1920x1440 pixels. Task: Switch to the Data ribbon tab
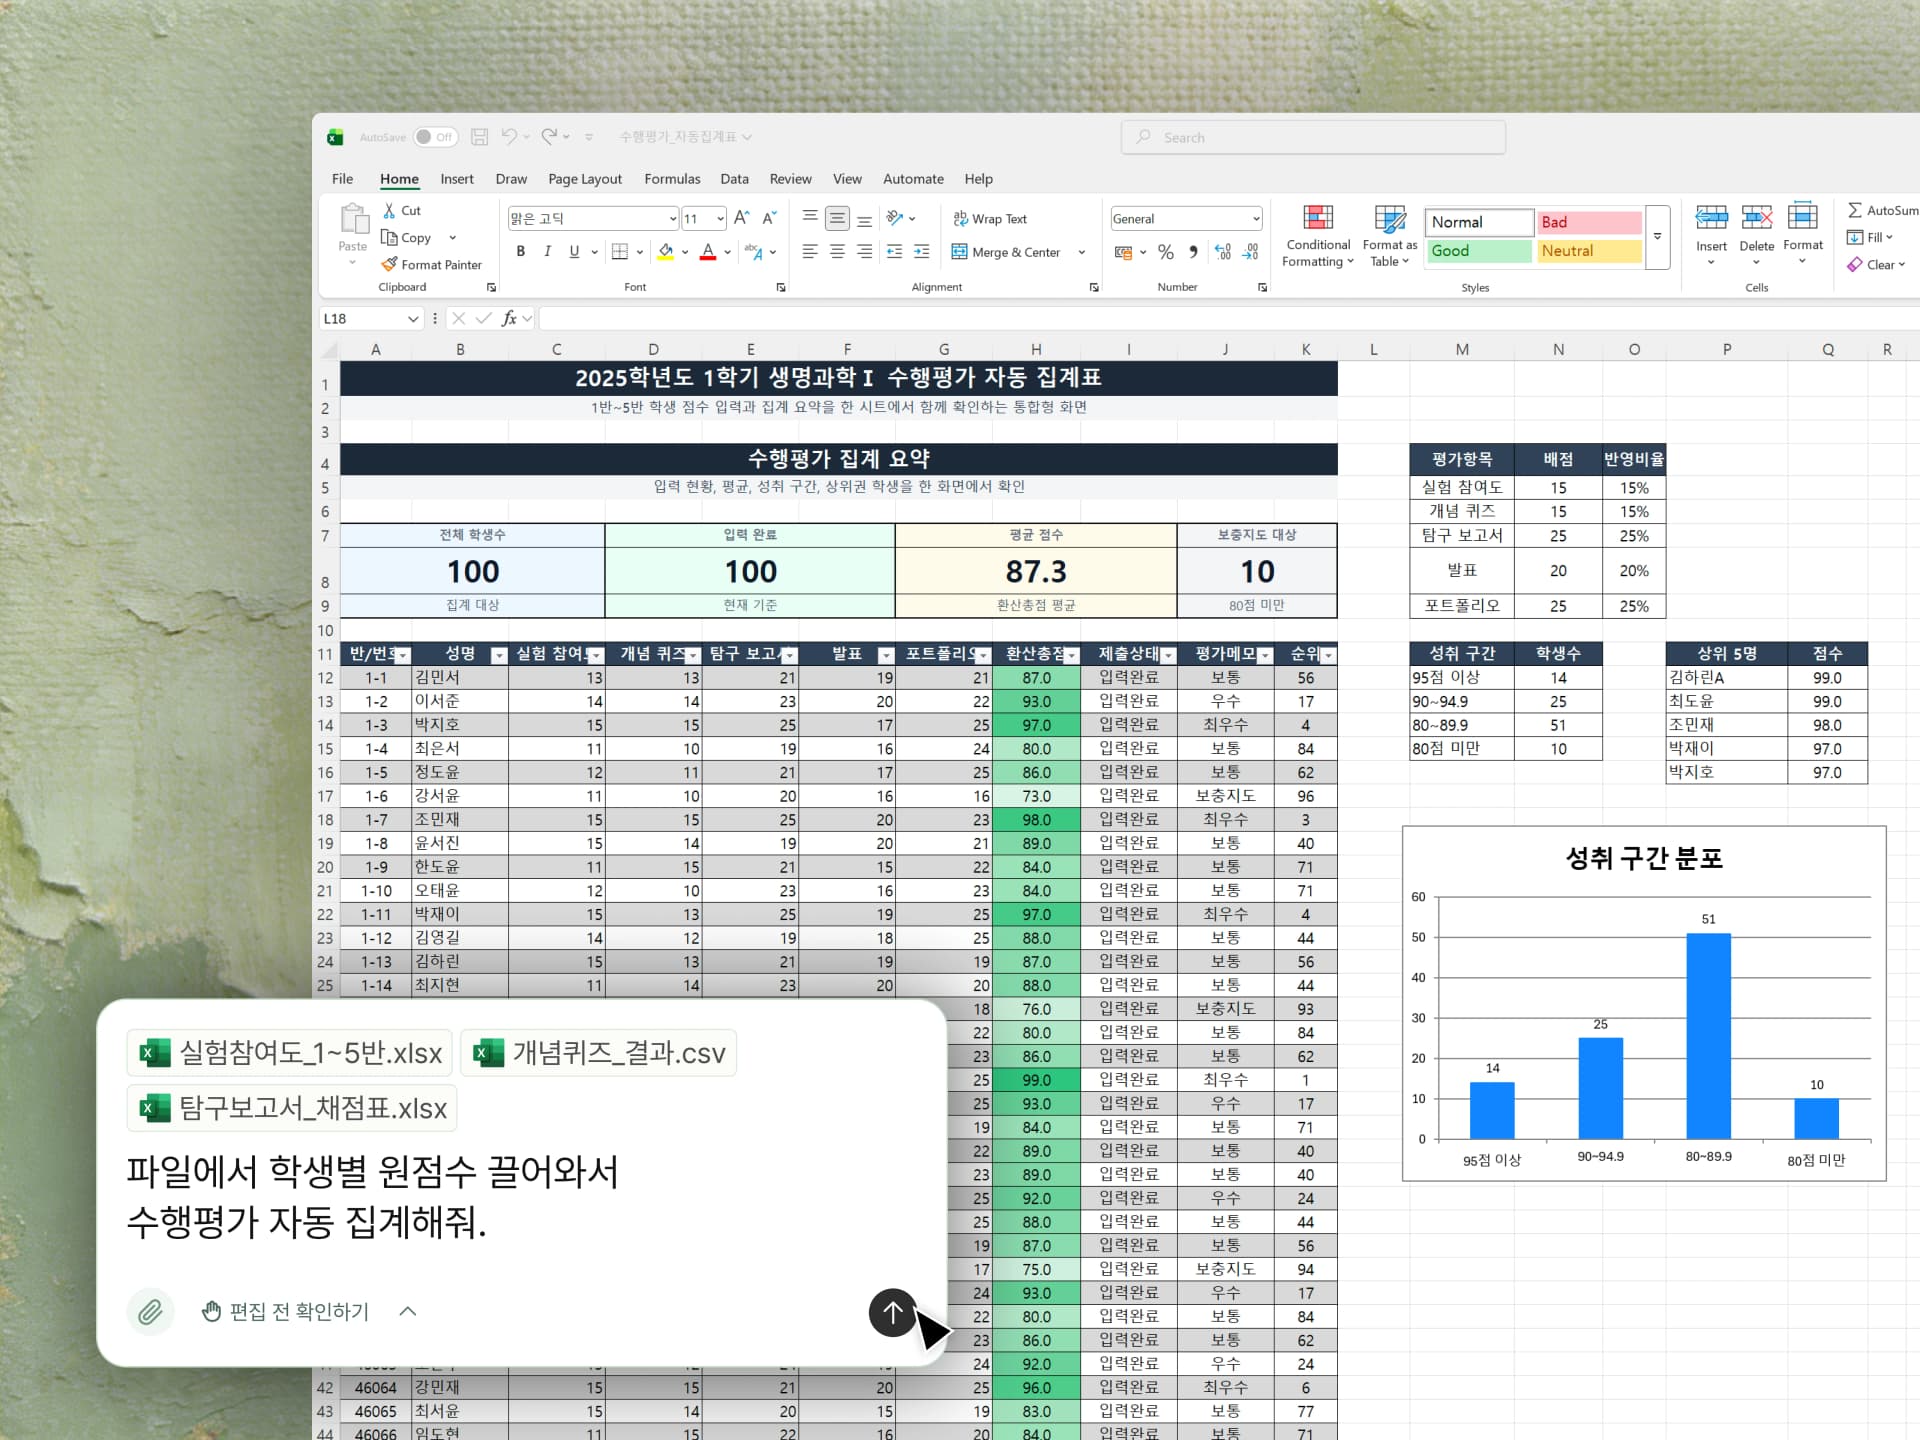(734, 179)
